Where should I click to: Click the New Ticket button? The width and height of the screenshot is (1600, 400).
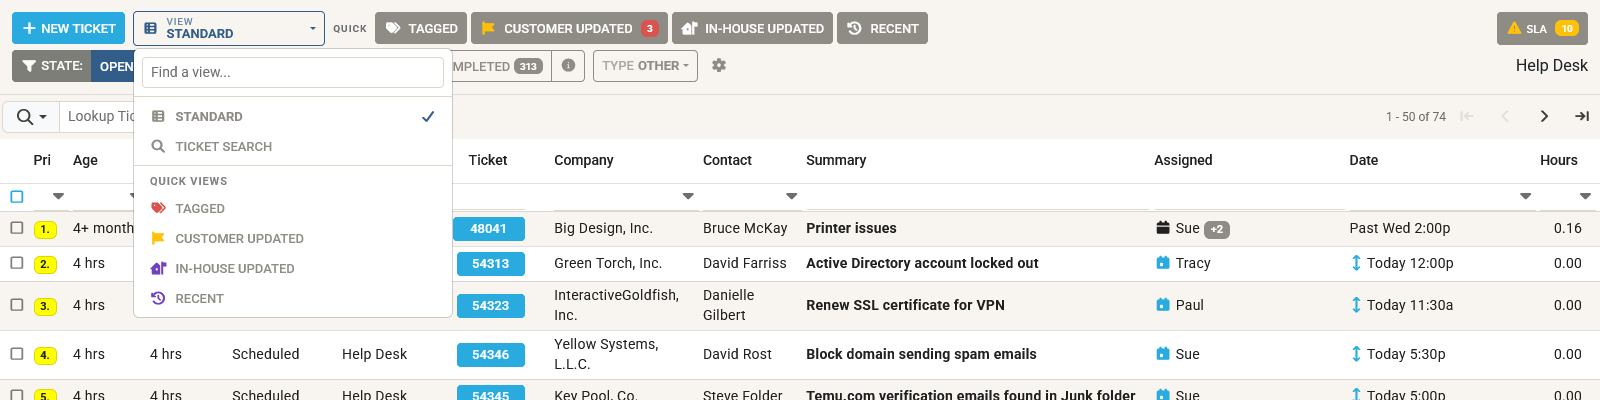[68, 28]
